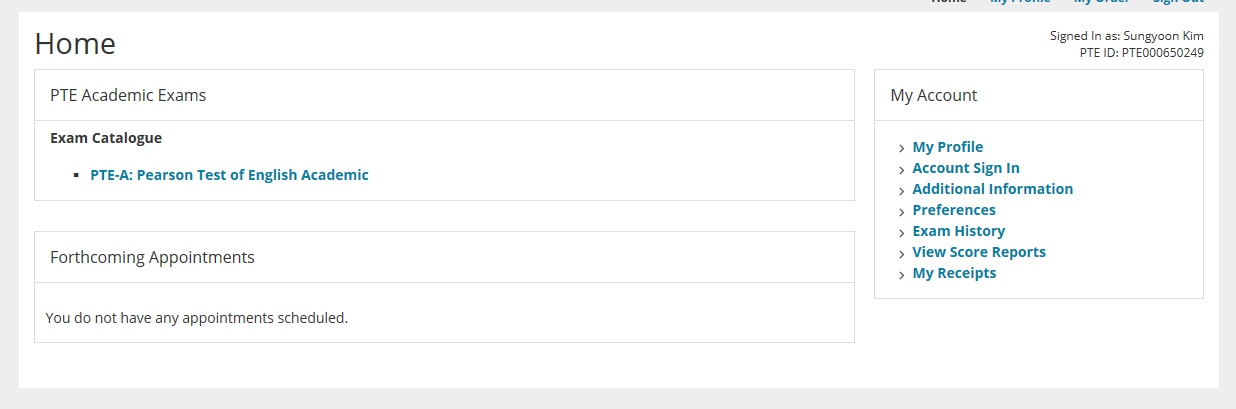View the Exam History page
Image resolution: width=1236 pixels, height=409 pixels.
coord(958,231)
